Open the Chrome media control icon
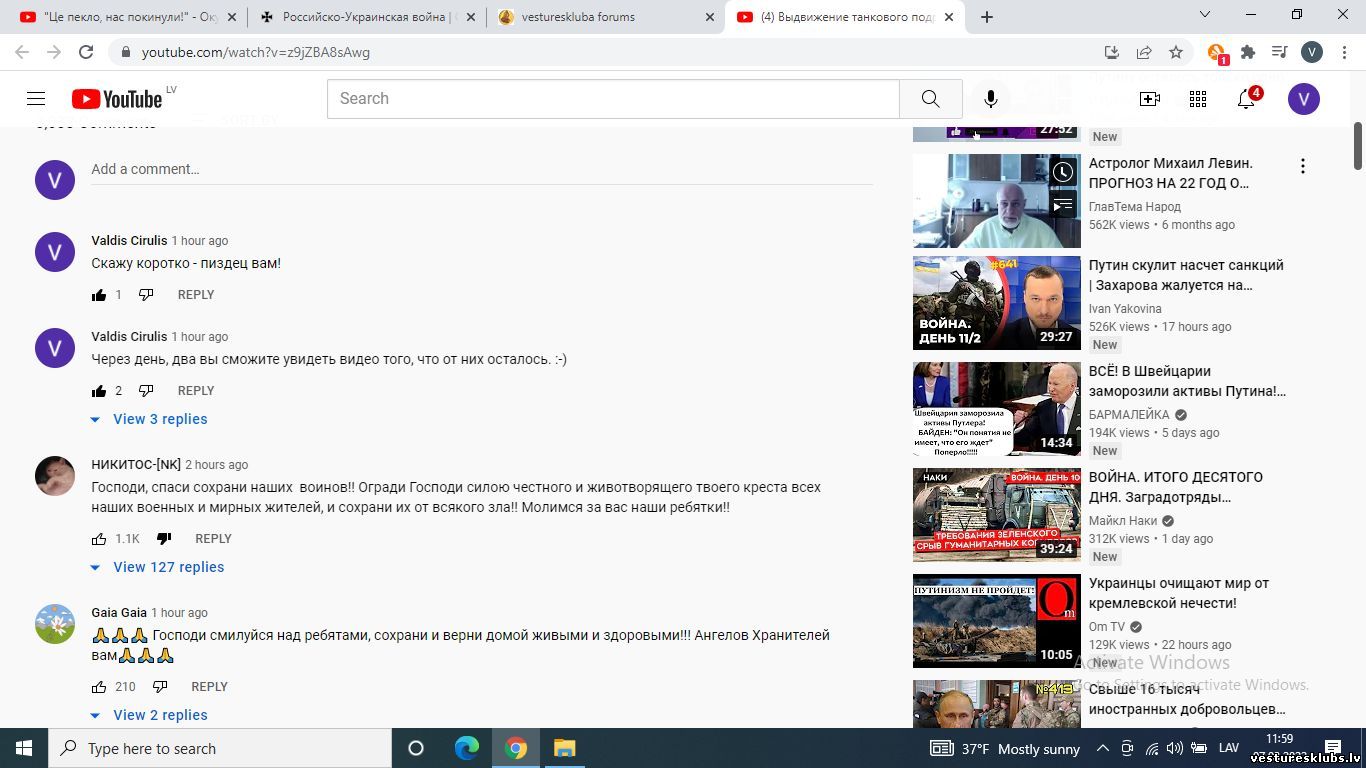This screenshot has height=768, width=1366. pyautogui.click(x=1279, y=52)
